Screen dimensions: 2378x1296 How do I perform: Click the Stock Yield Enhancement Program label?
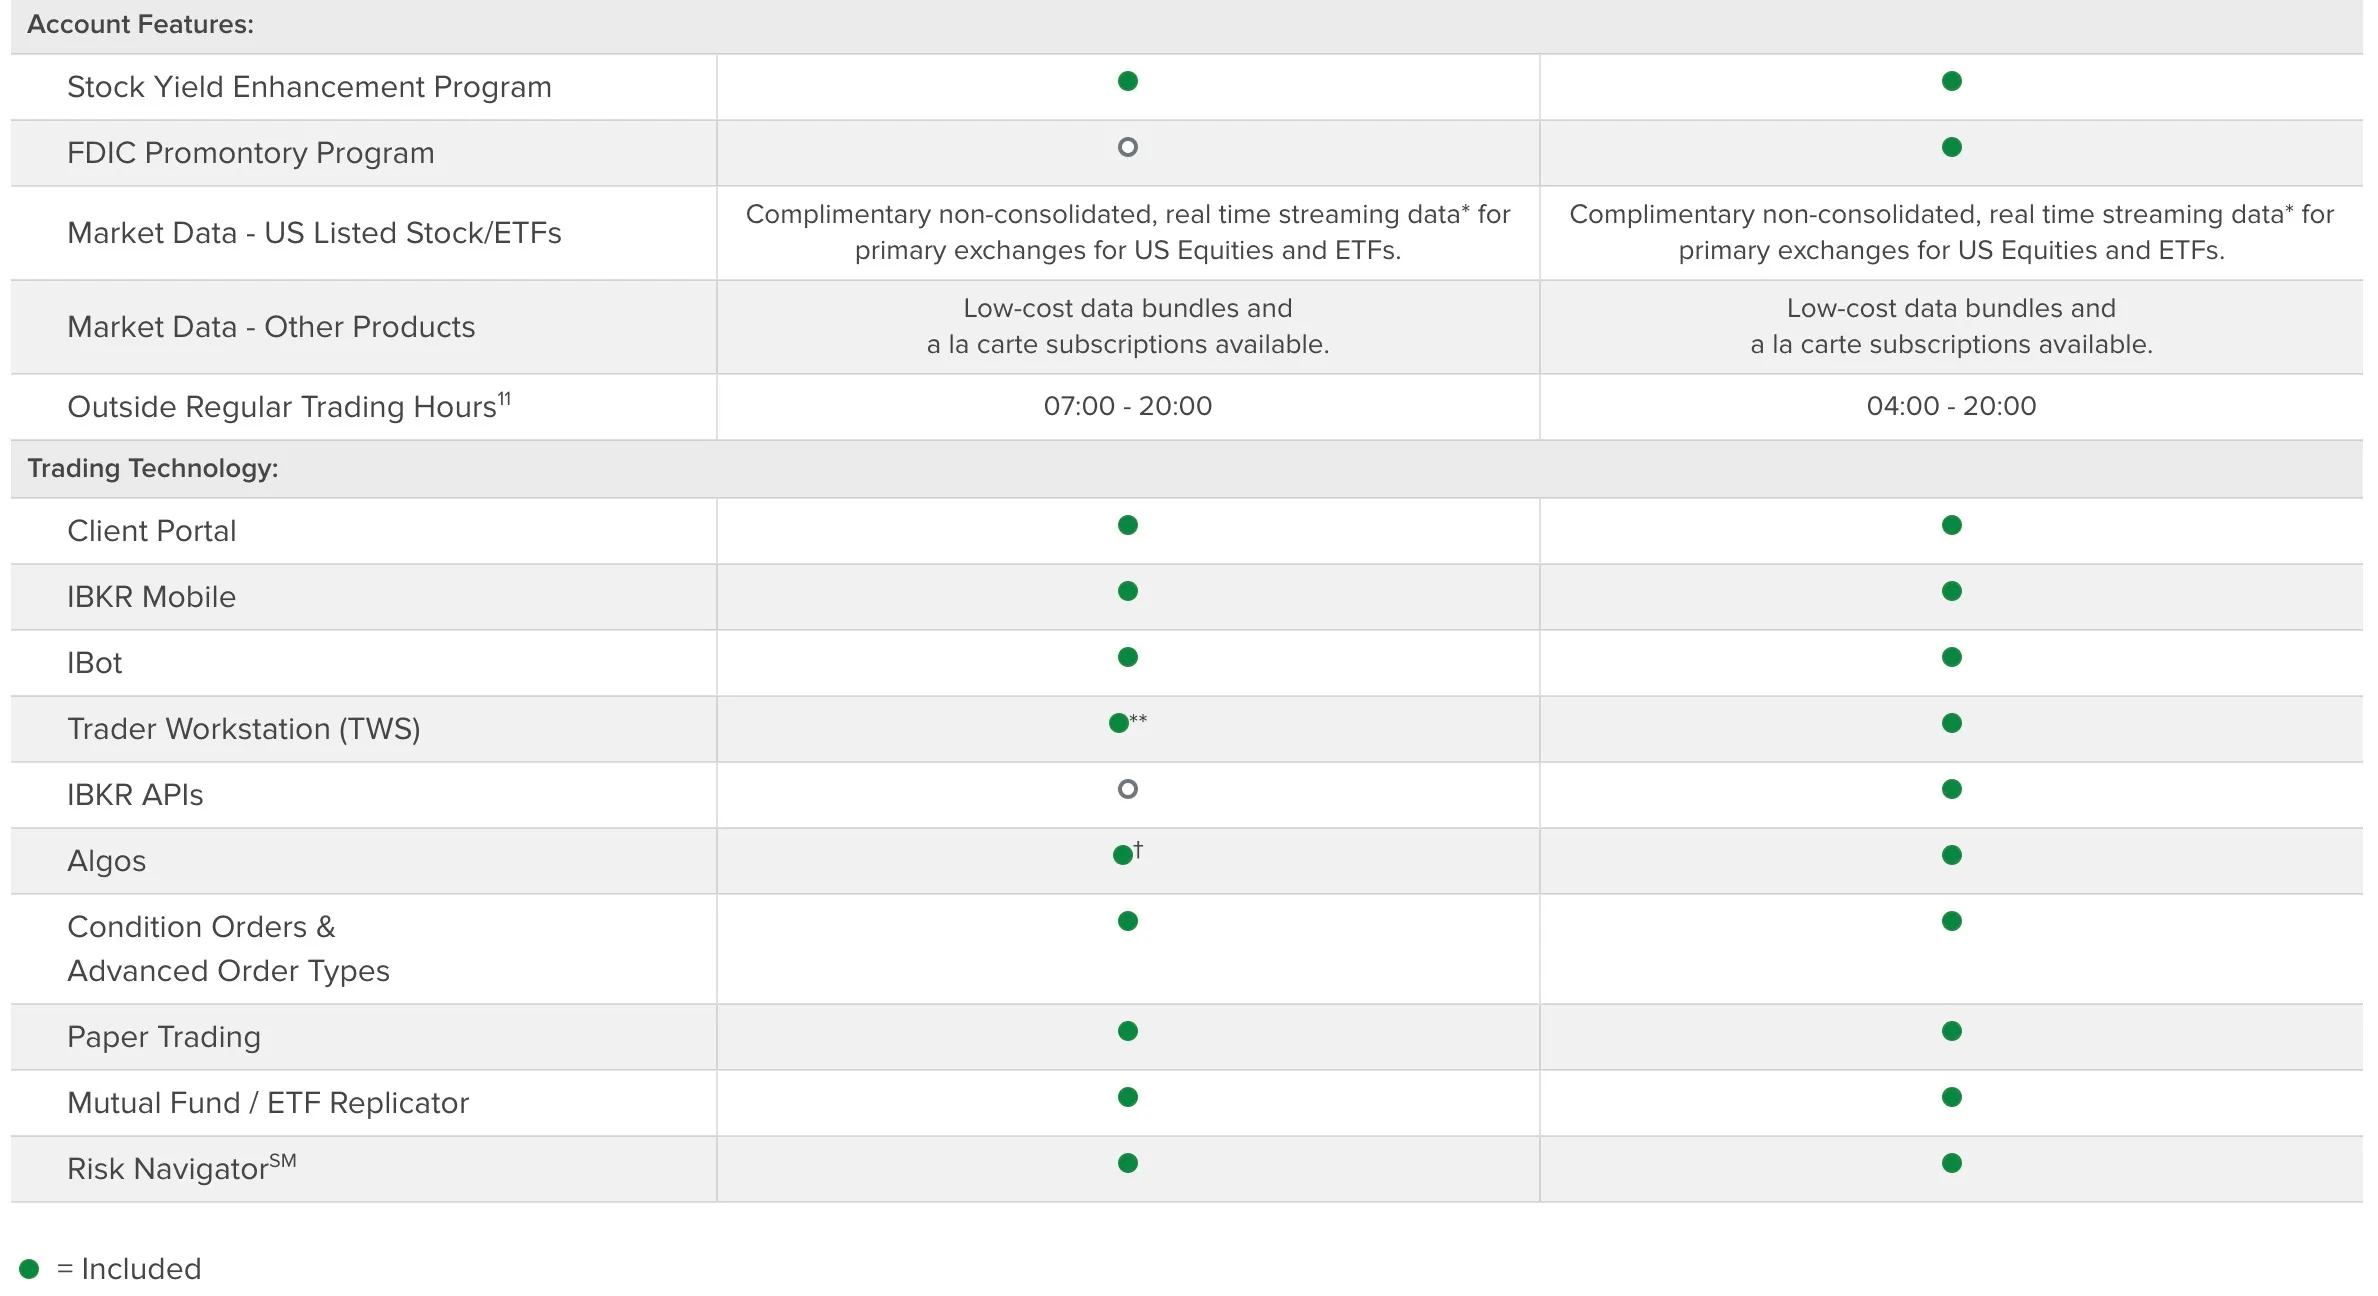coord(309,88)
